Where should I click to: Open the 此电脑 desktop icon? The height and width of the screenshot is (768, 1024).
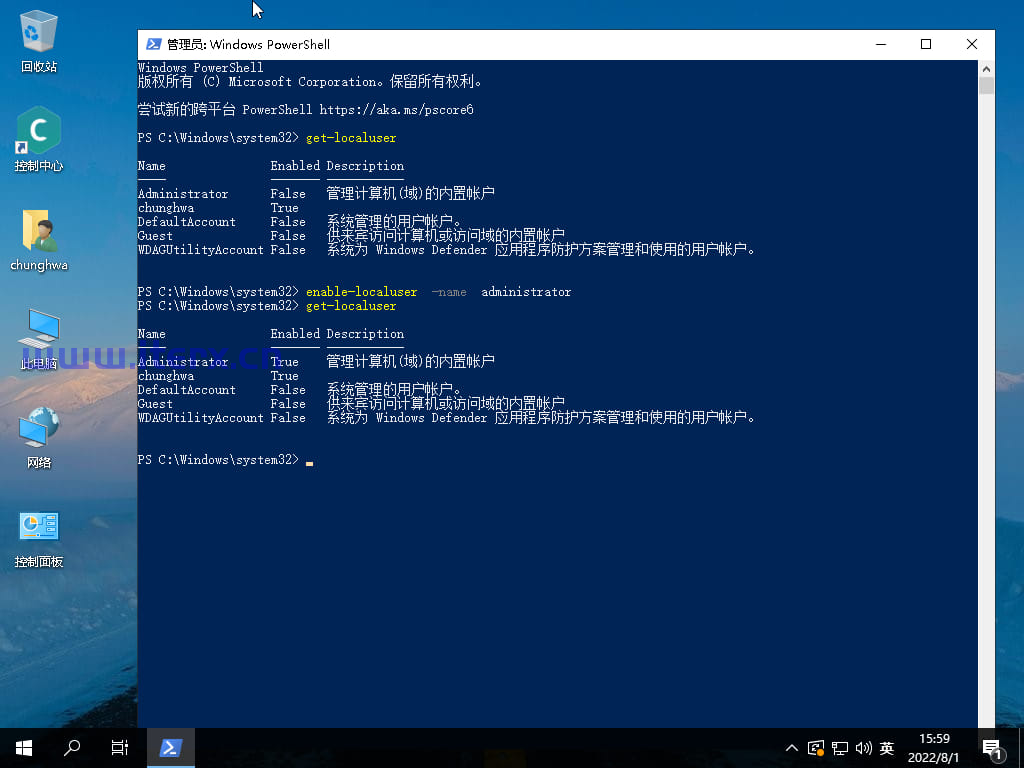(x=39, y=340)
